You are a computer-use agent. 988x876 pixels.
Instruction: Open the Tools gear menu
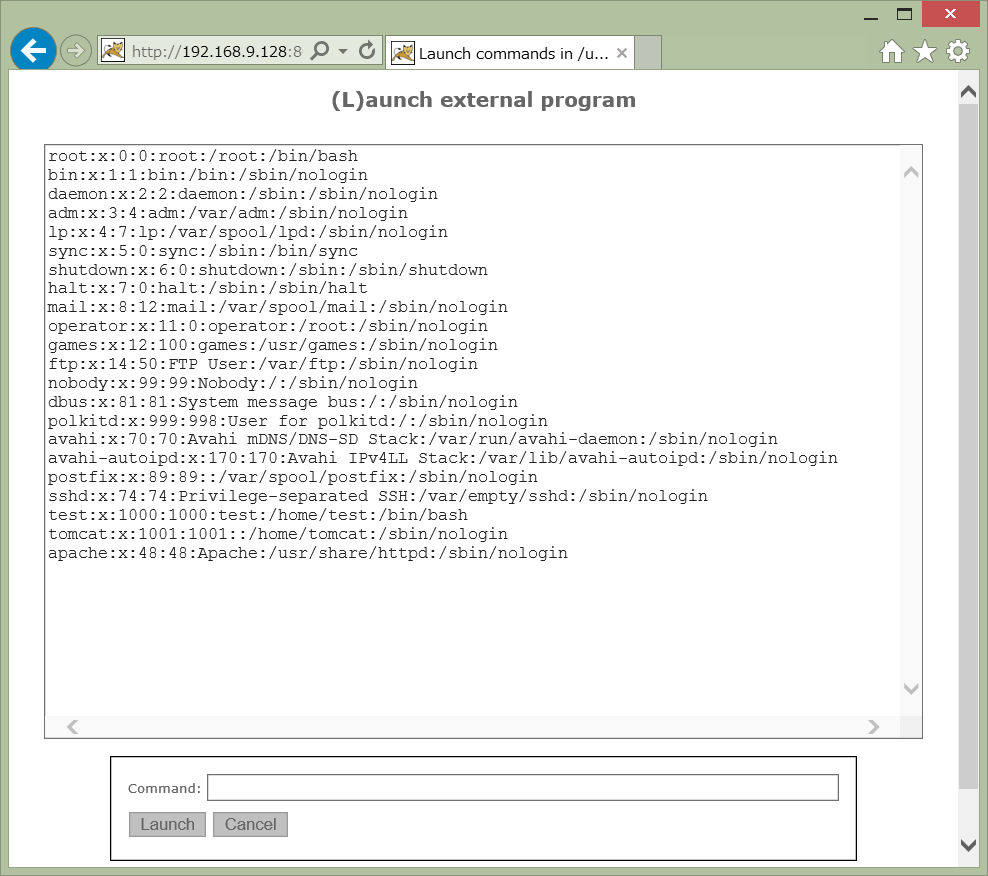[x=958, y=52]
